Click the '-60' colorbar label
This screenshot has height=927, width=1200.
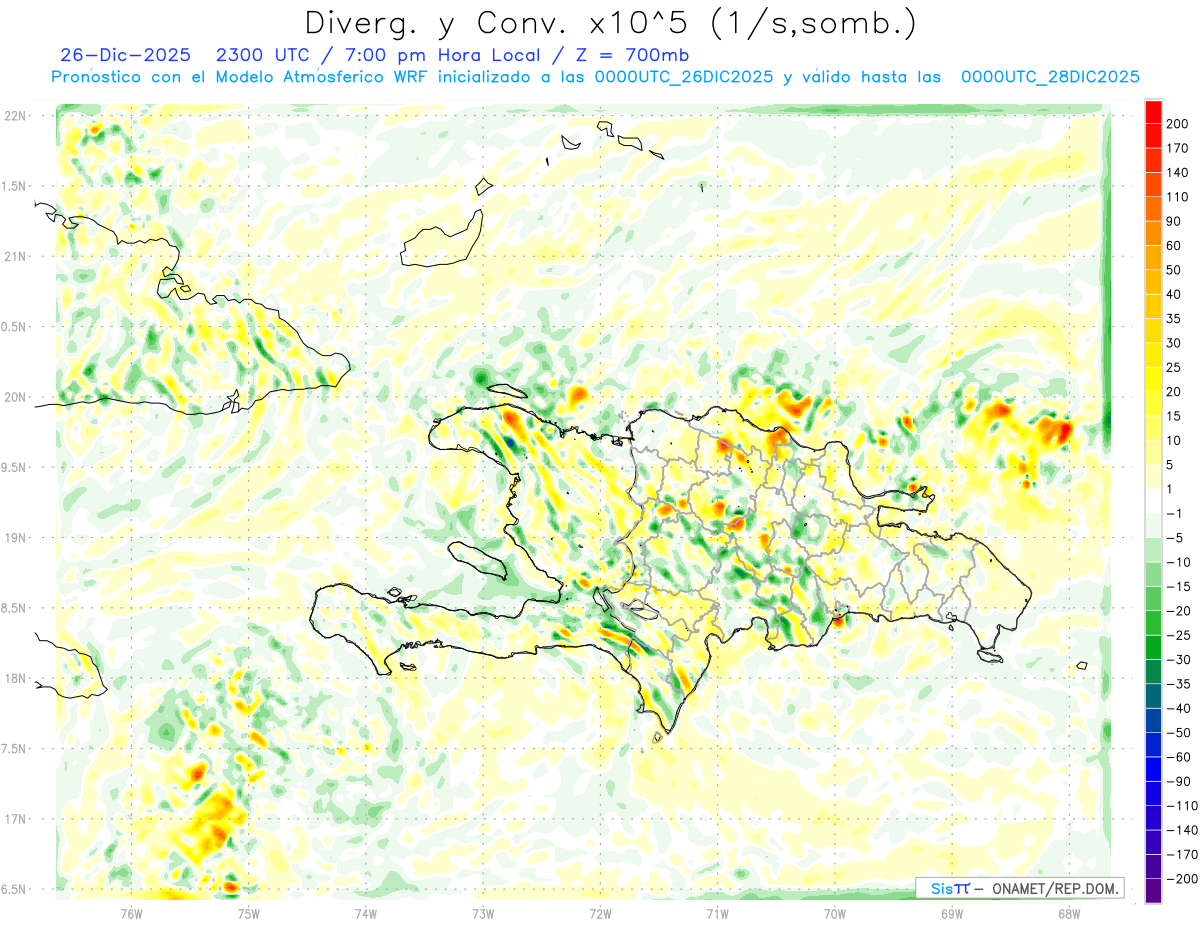click(x=1178, y=757)
